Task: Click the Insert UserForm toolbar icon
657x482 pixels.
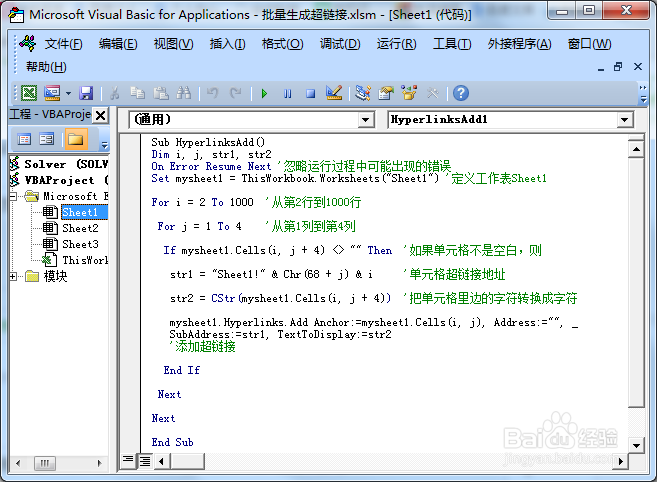Action: pyautogui.click(x=52, y=93)
